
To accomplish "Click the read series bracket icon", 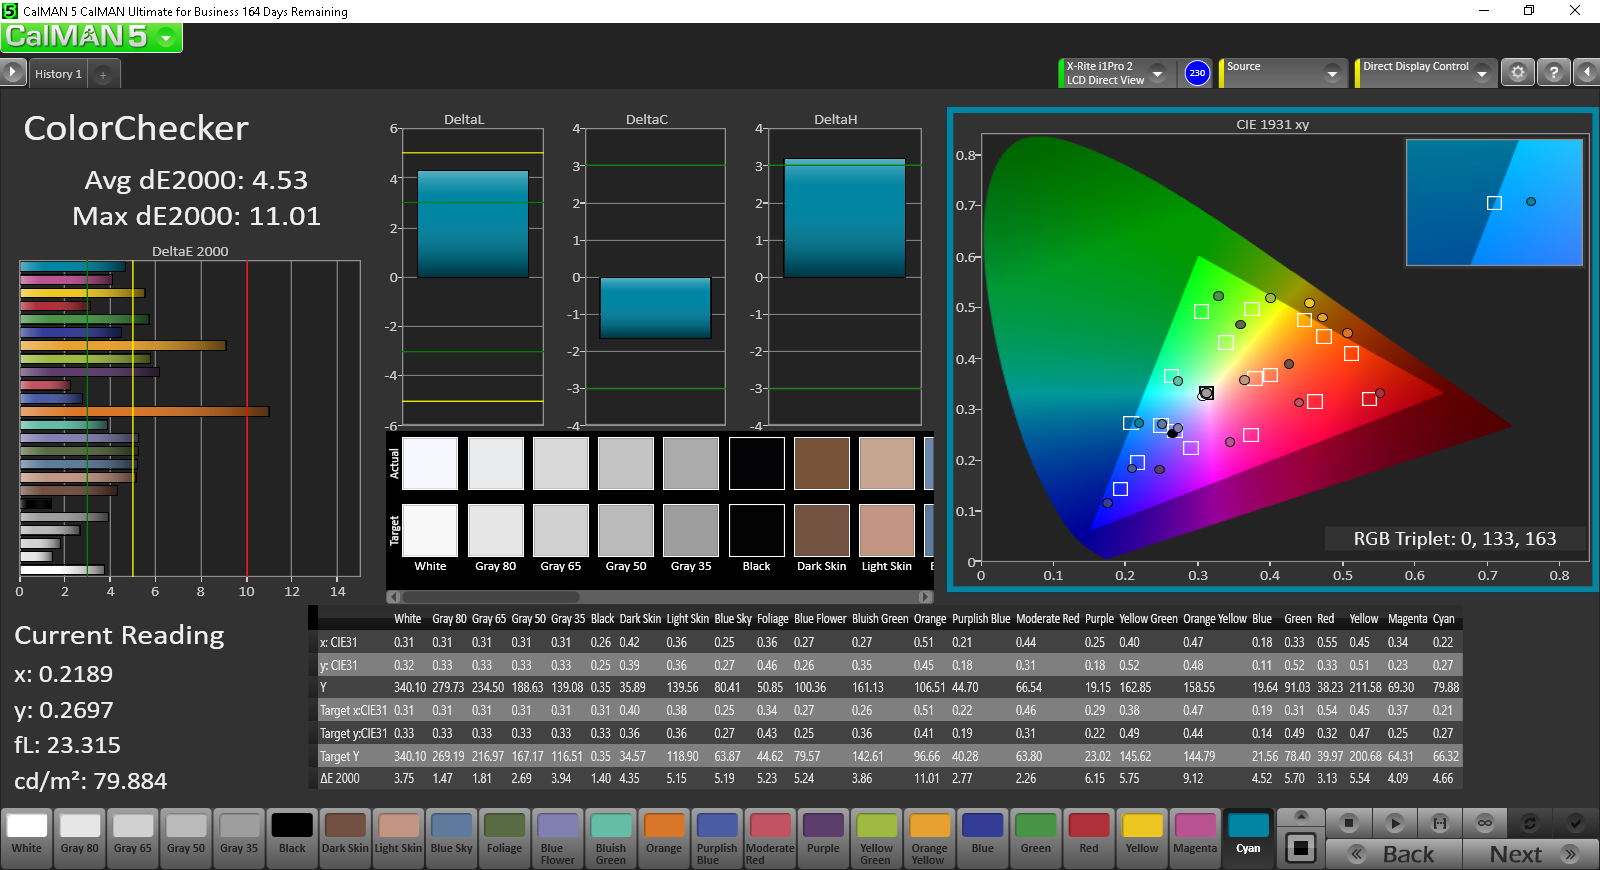I will (1440, 823).
